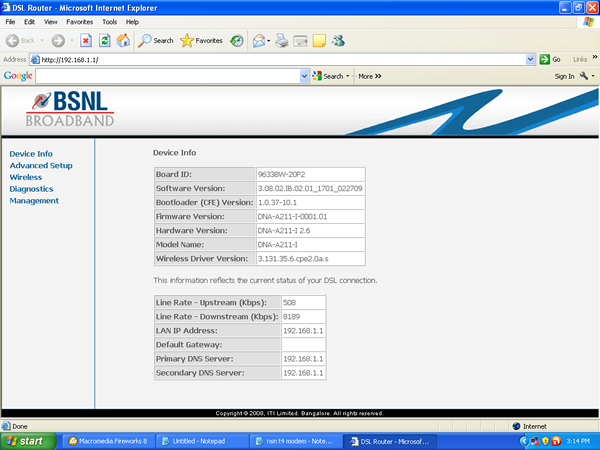The height and width of the screenshot is (450, 600).
Task: Click the yellow Discuss note icon
Action: [319, 41]
